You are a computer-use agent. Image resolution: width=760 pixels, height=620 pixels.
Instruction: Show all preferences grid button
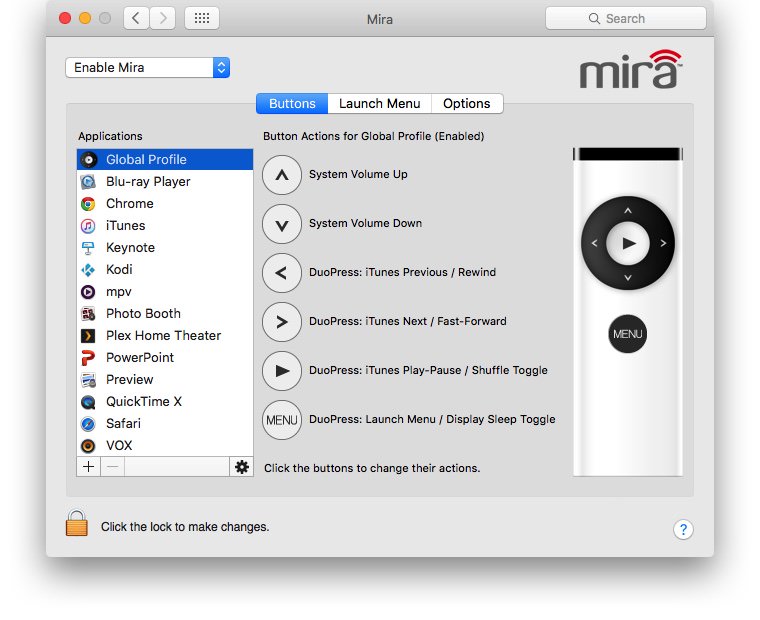coord(202,18)
